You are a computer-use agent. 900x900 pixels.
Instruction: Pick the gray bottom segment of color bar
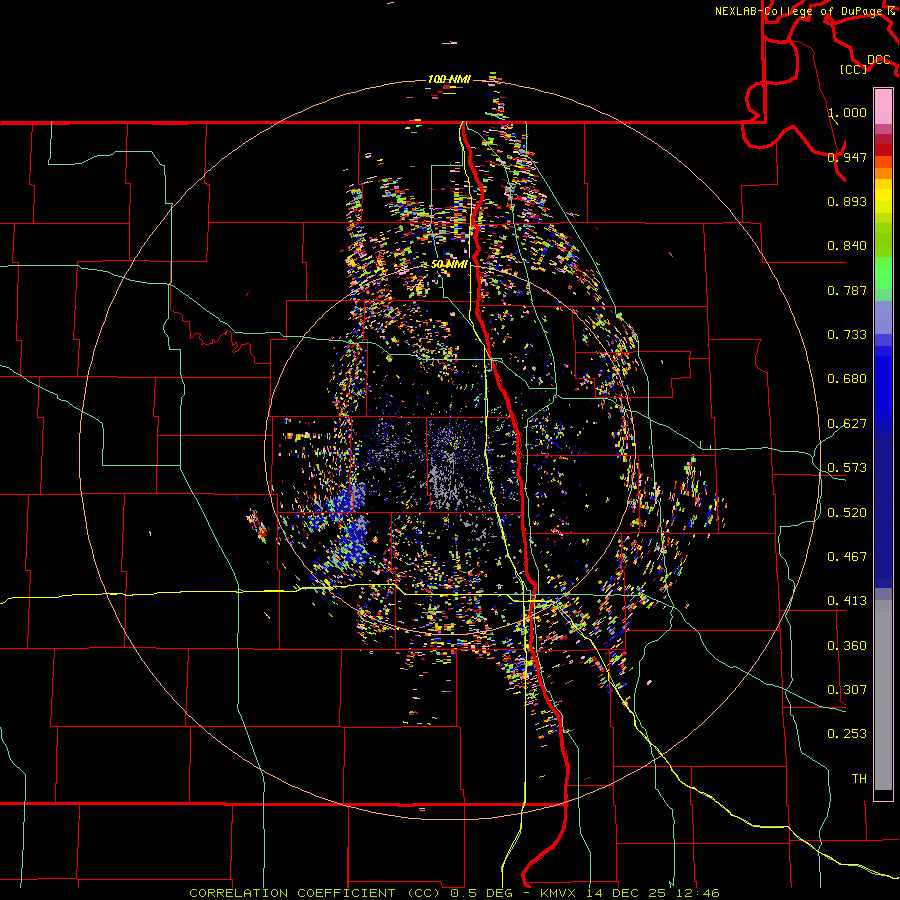[883, 695]
